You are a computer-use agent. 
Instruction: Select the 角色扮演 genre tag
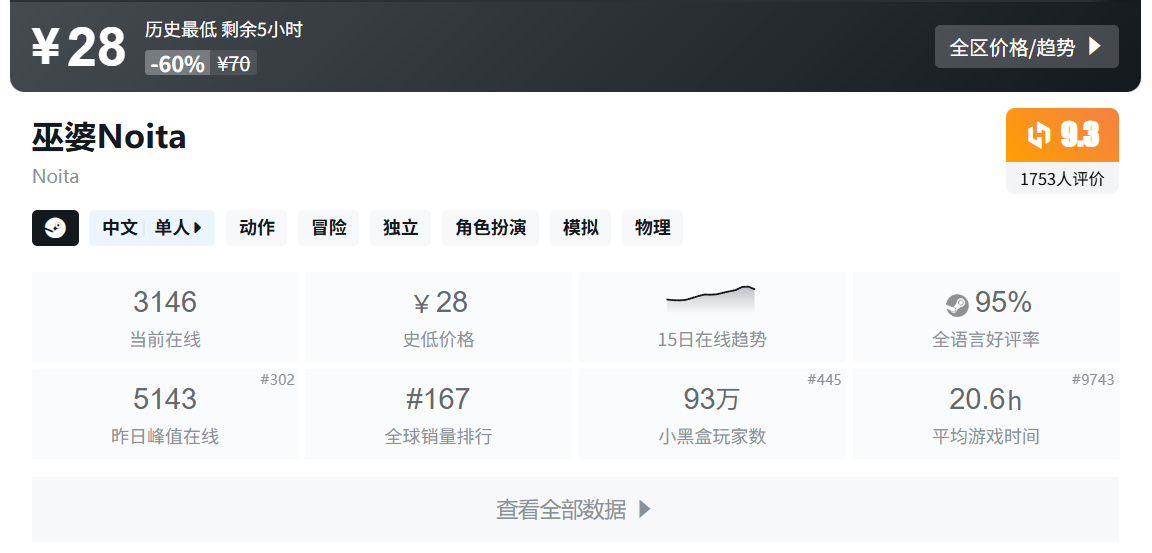pyautogui.click(x=490, y=228)
